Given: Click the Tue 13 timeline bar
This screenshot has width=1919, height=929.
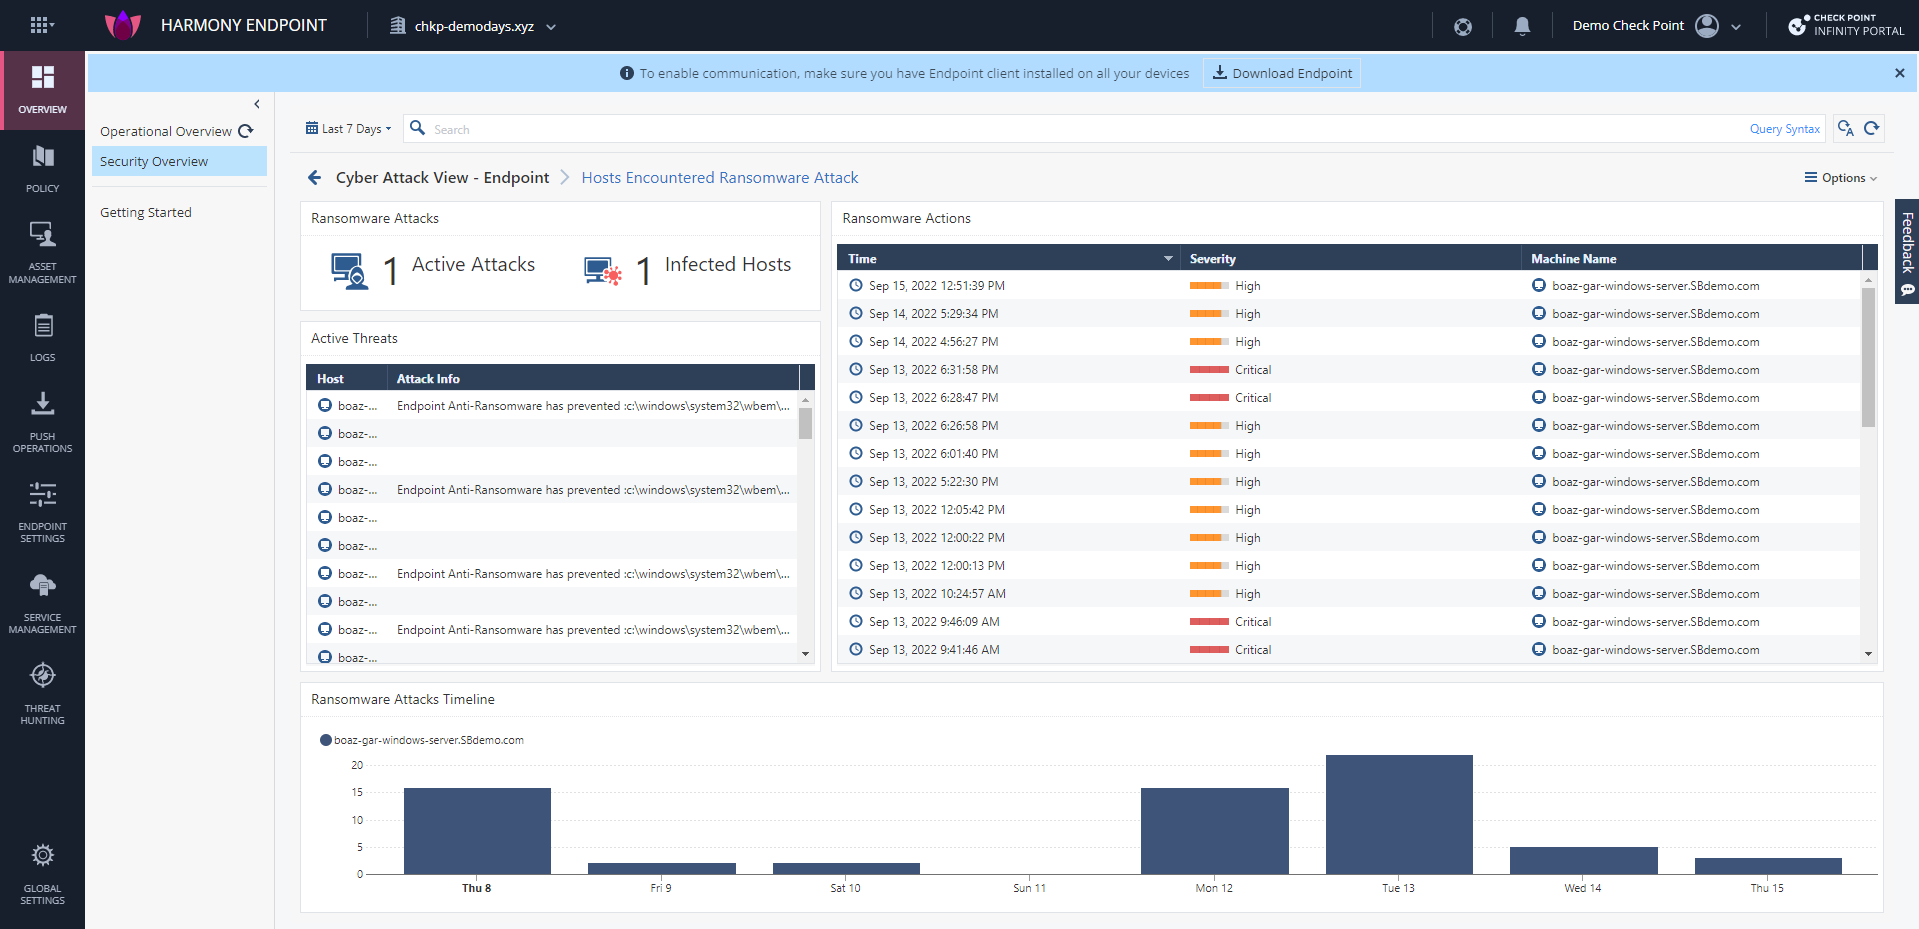Looking at the screenshot, I should (x=1399, y=815).
